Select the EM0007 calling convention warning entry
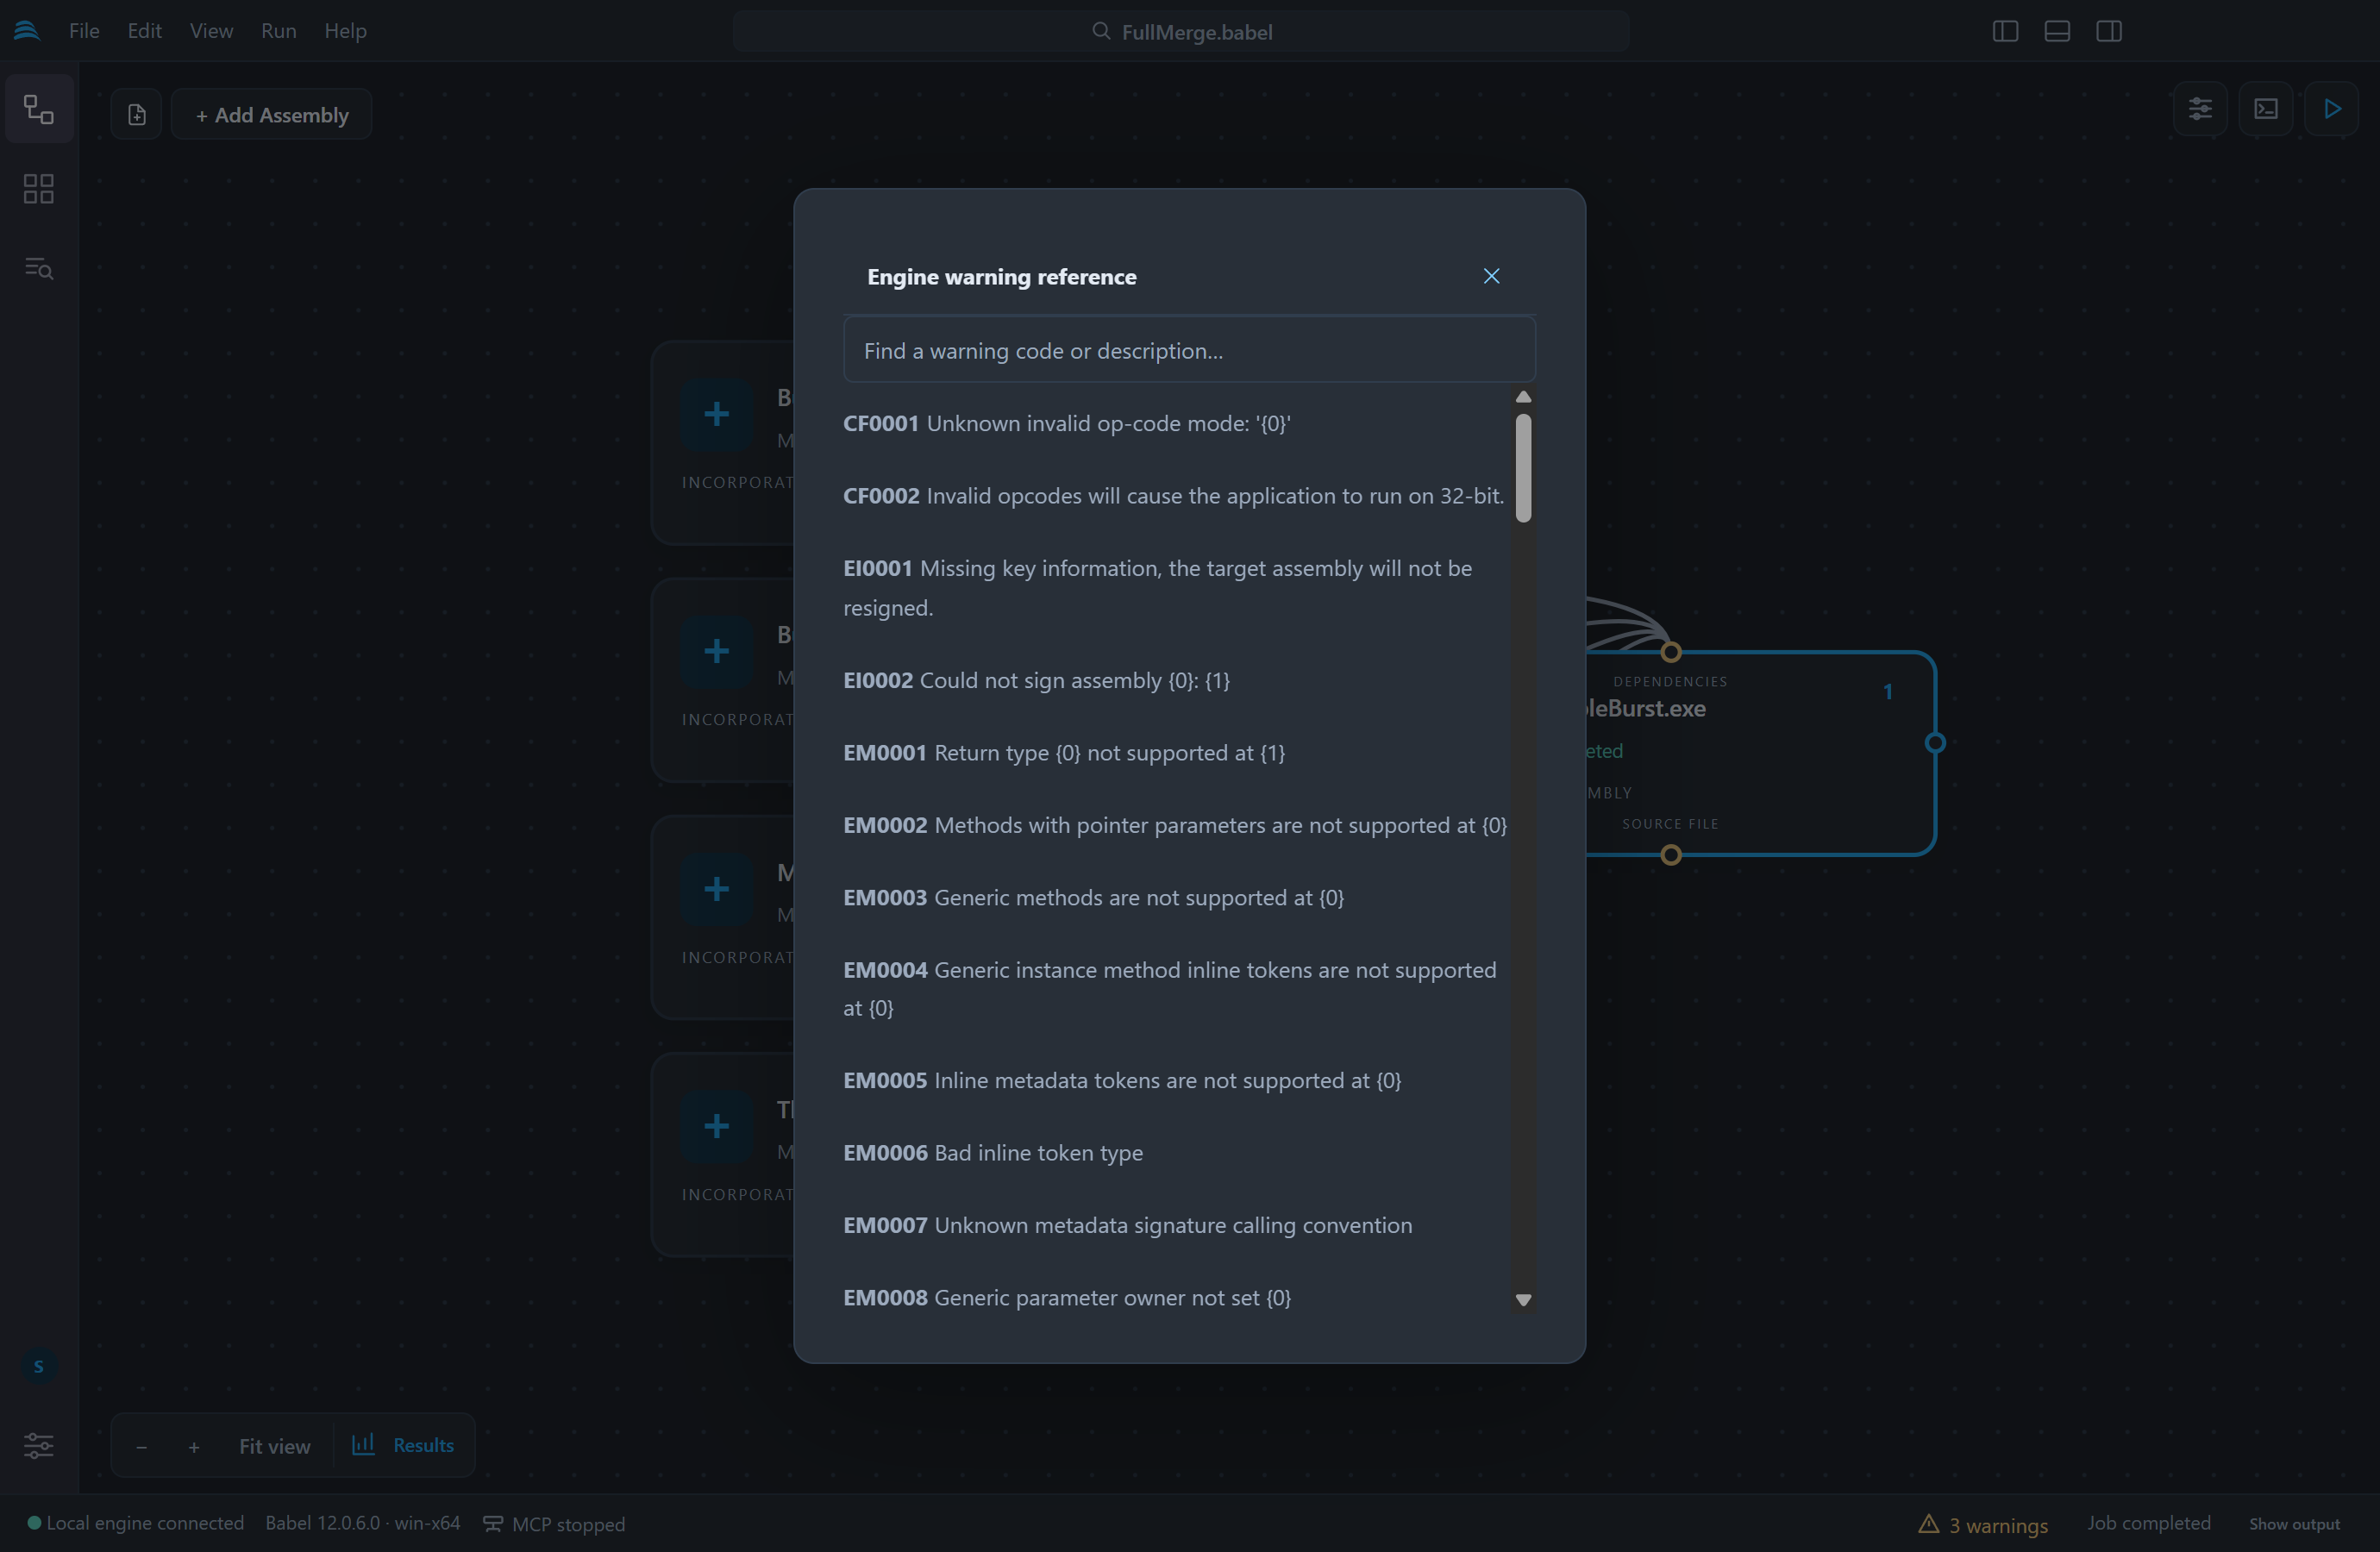Screen dimensions: 2380x1552 (x=1128, y=1225)
